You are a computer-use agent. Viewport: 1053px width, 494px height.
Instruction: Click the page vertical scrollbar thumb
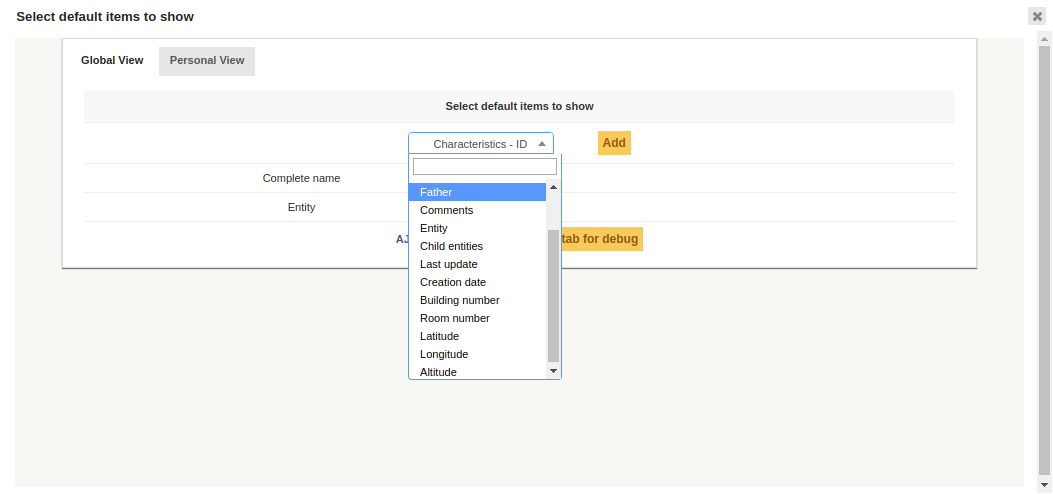tap(1044, 260)
